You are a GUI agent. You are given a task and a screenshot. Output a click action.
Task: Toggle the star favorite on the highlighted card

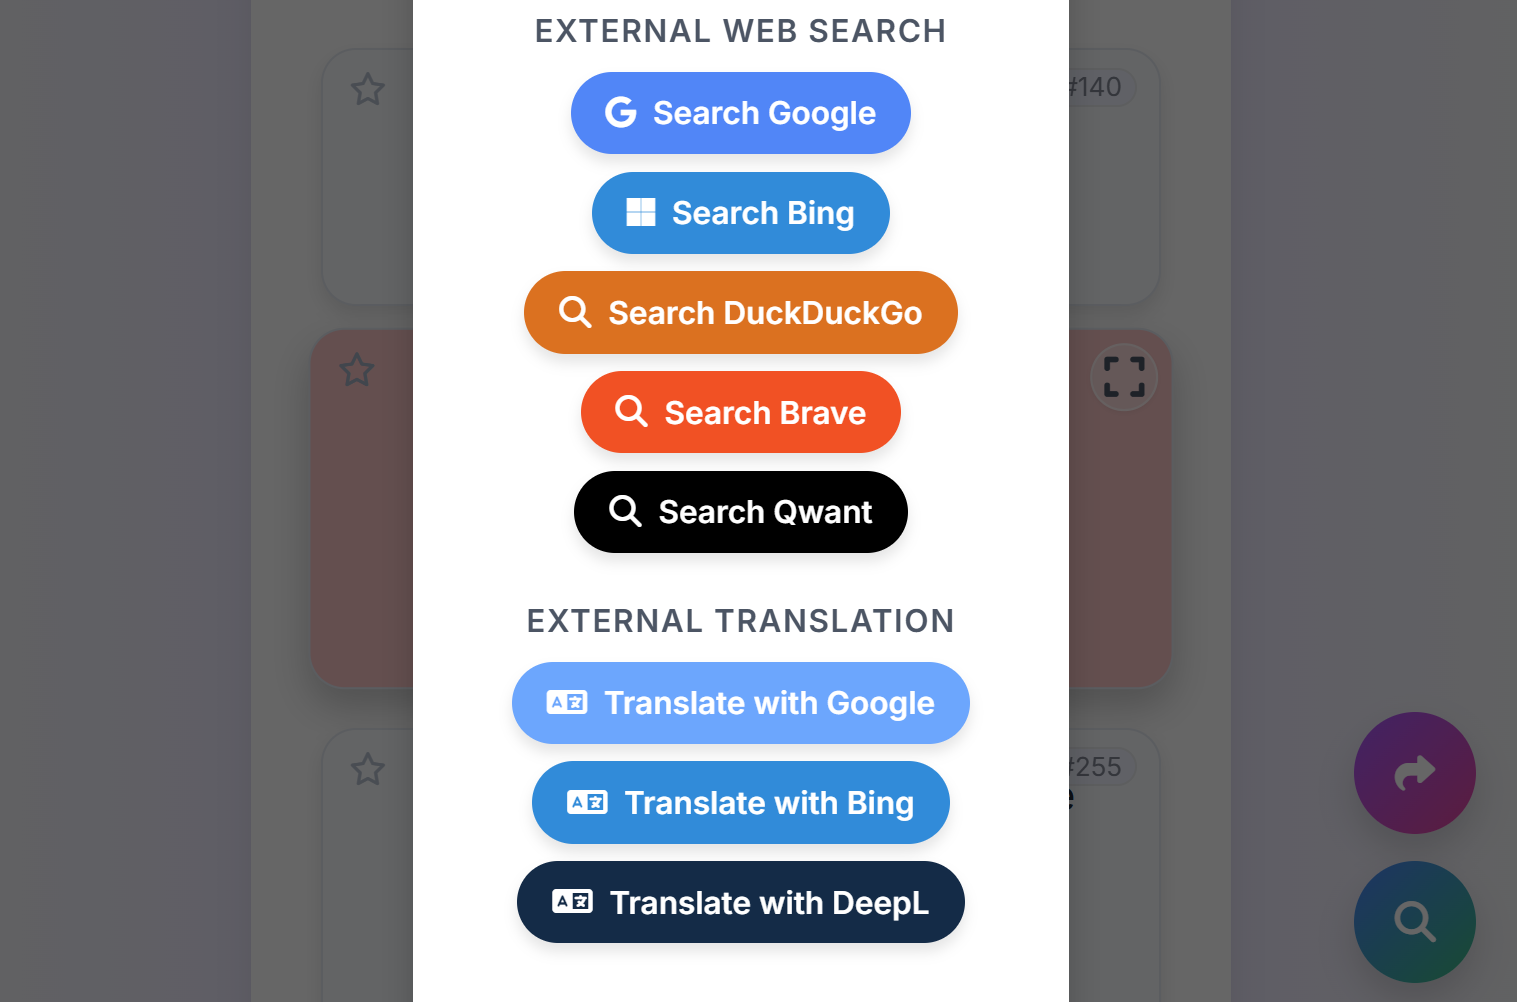[x=356, y=370]
